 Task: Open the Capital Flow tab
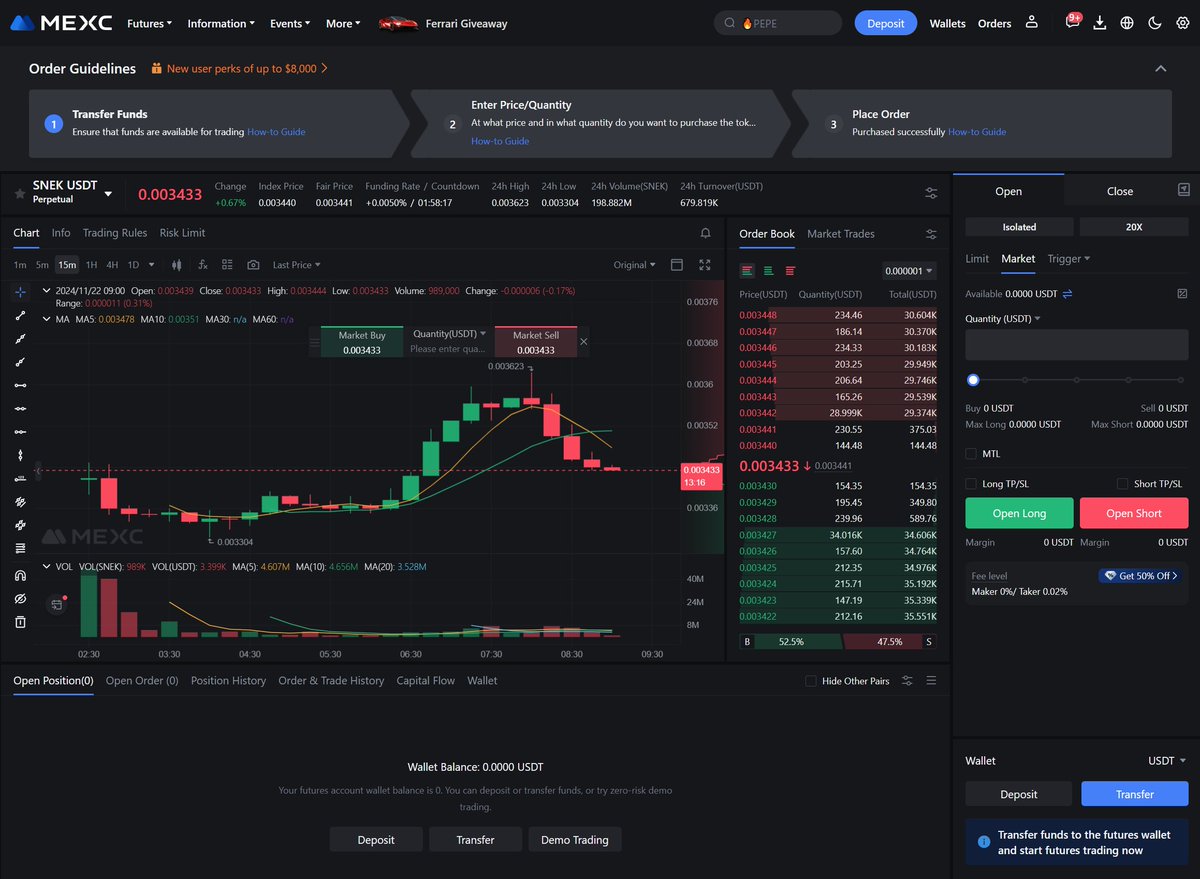[425, 681]
